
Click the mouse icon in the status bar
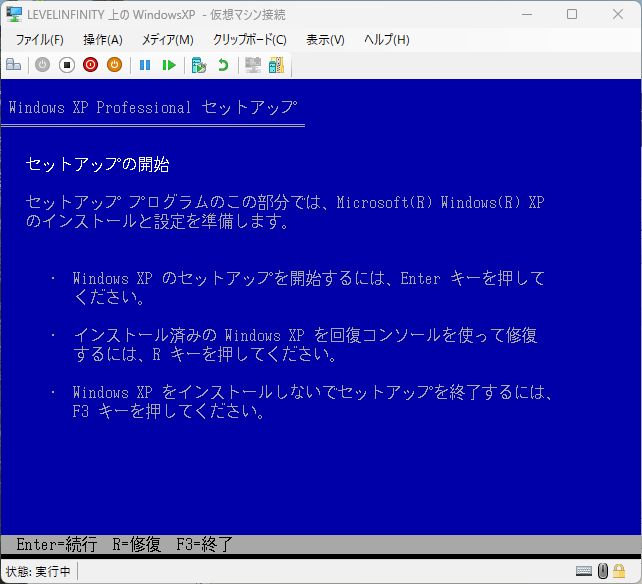point(603,570)
